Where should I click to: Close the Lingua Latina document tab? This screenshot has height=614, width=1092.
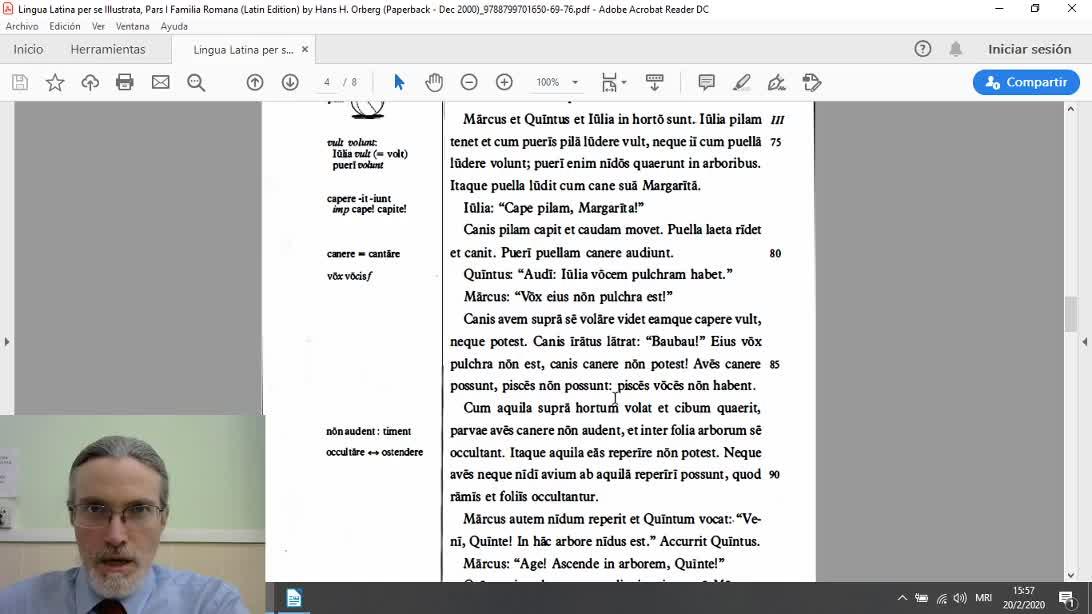coord(305,49)
